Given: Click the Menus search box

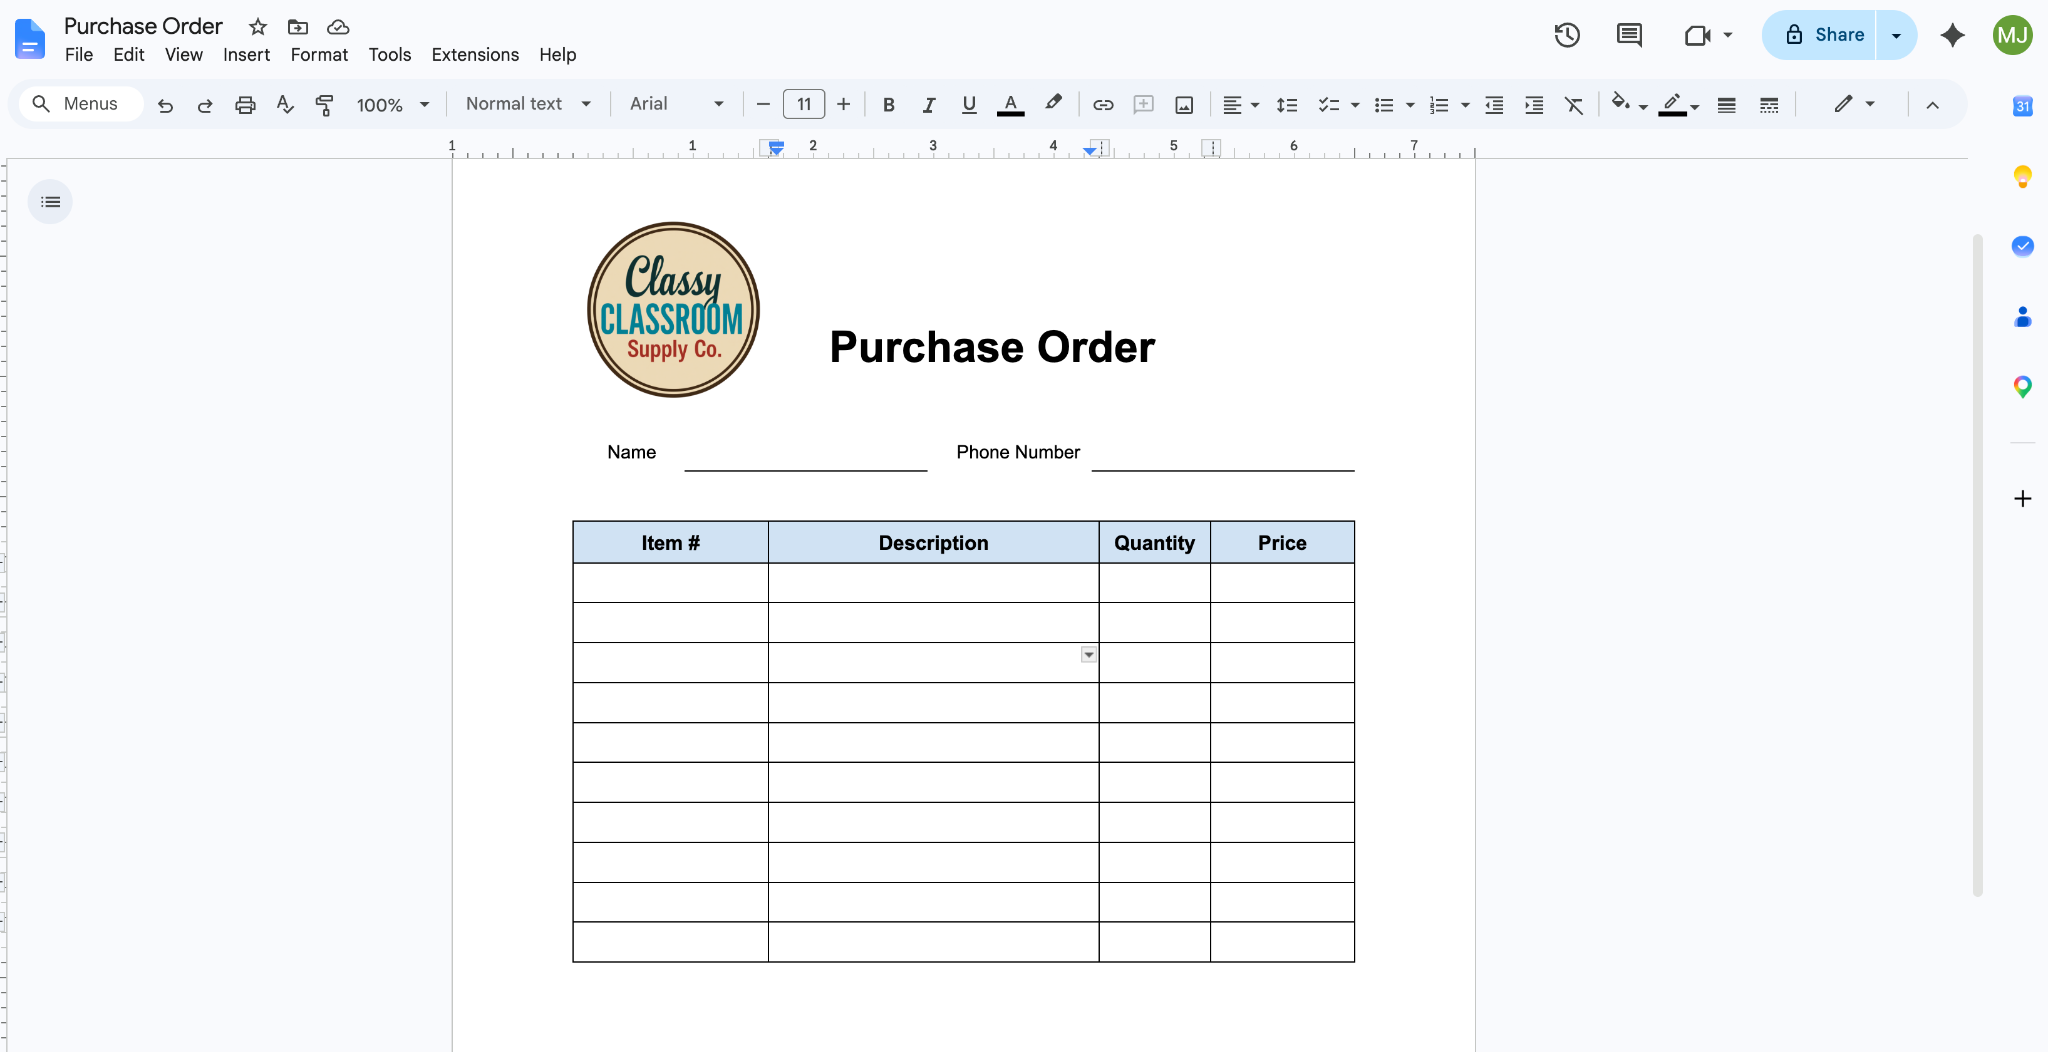Looking at the screenshot, I should click(x=82, y=104).
